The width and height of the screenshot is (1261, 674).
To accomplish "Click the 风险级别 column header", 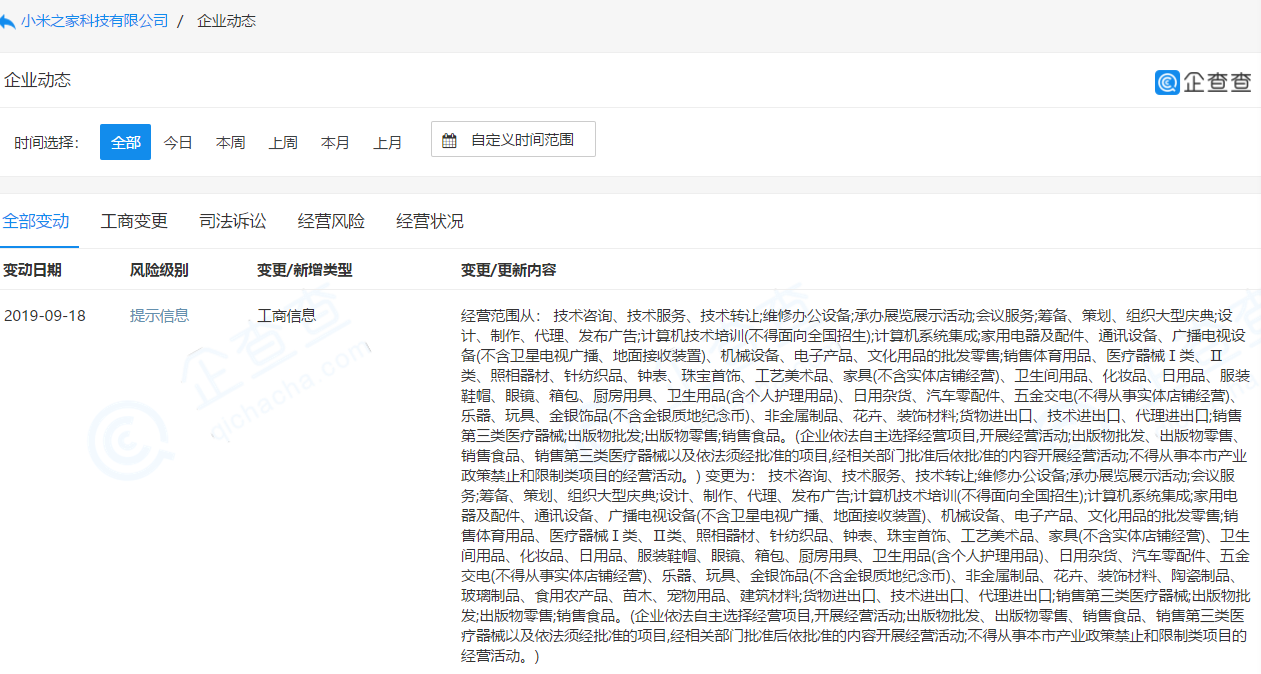I will click(x=159, y=270).
